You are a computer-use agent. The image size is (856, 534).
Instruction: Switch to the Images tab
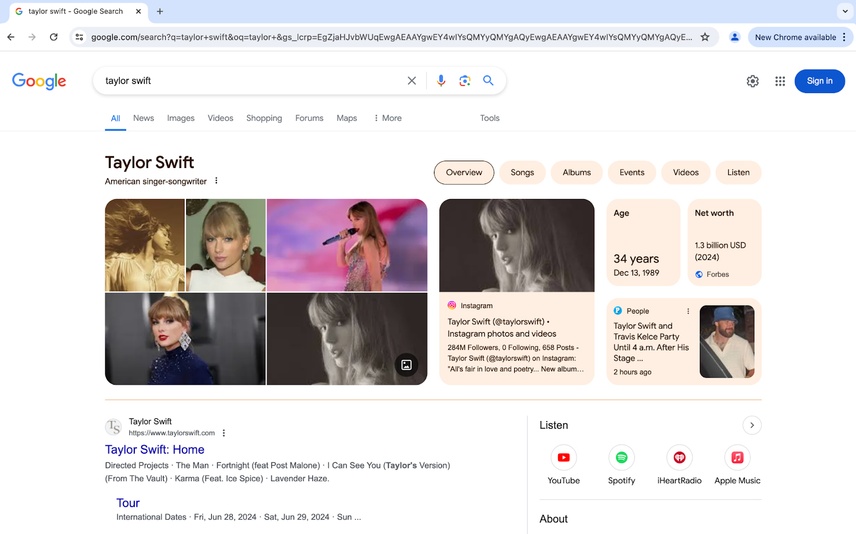[181, 118]
